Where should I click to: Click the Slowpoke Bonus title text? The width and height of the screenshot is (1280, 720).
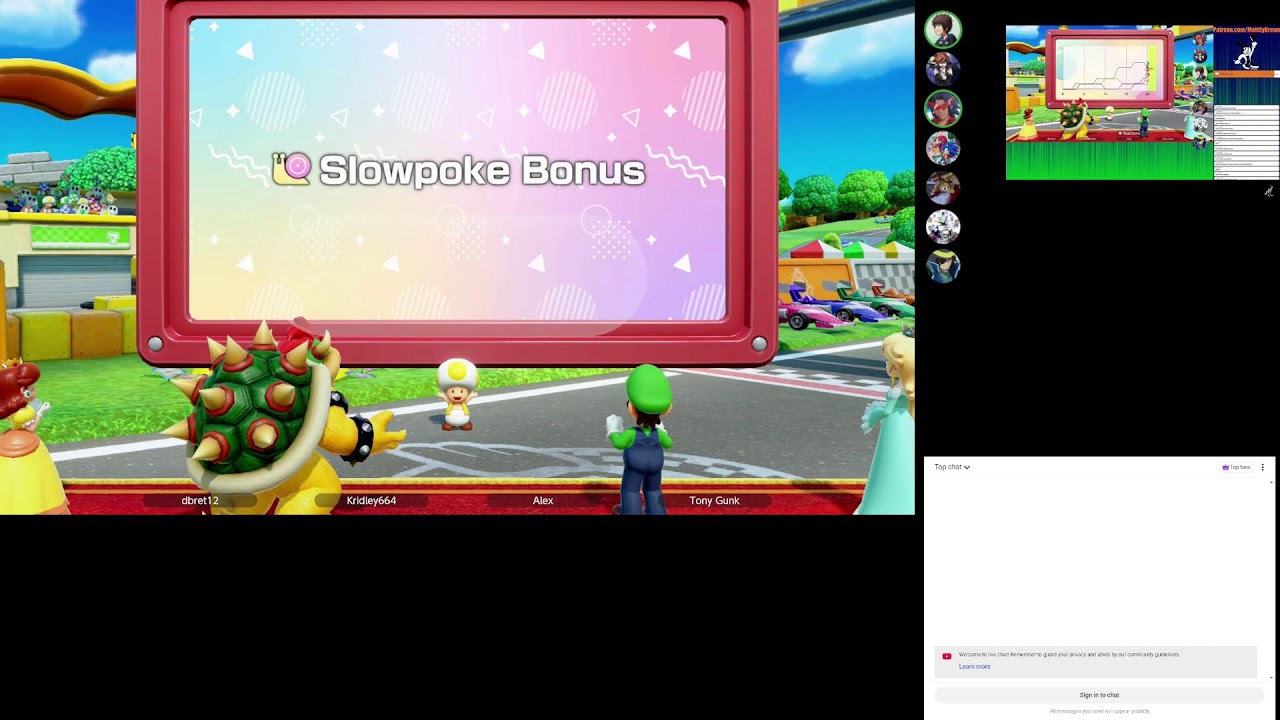[x=481, y=171]
